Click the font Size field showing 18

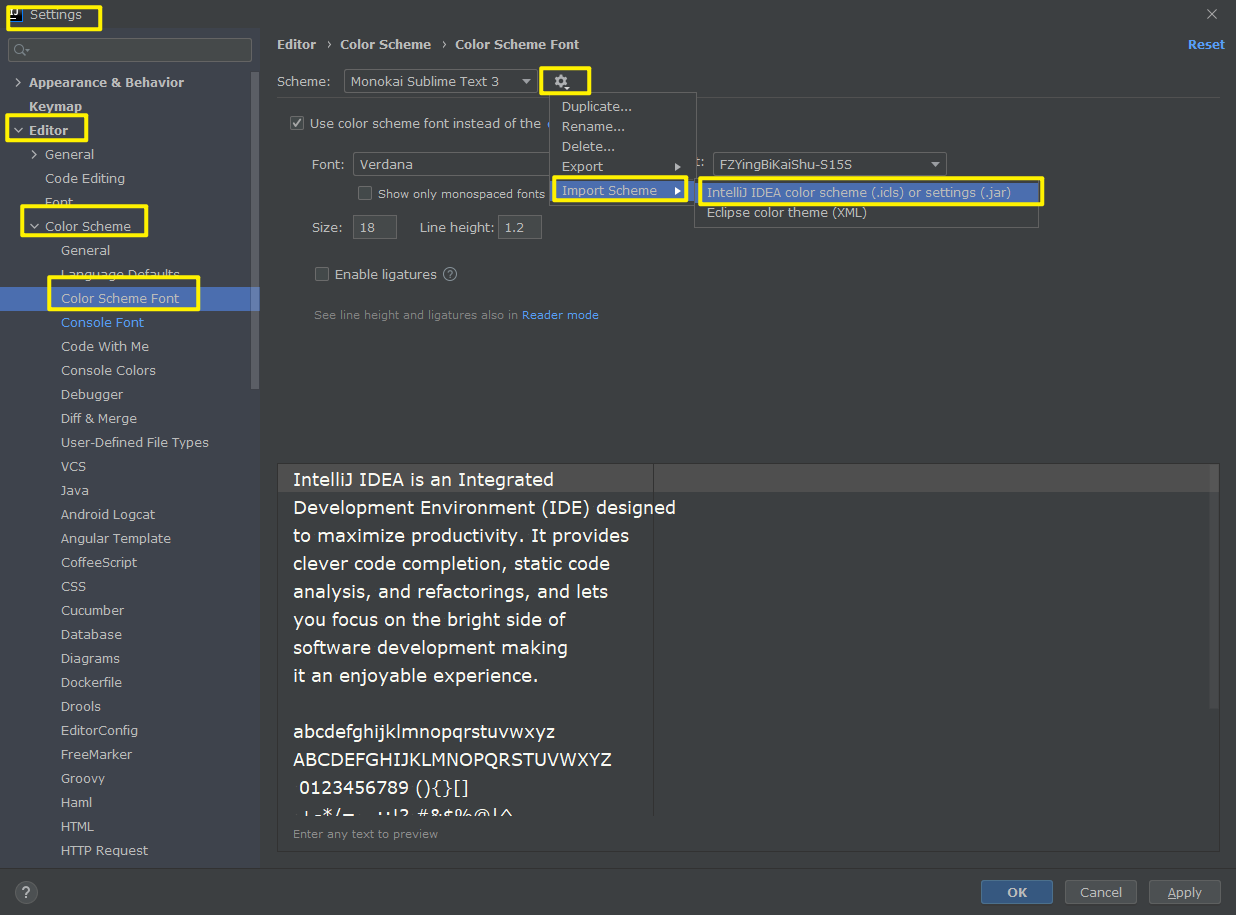[375, 227]
